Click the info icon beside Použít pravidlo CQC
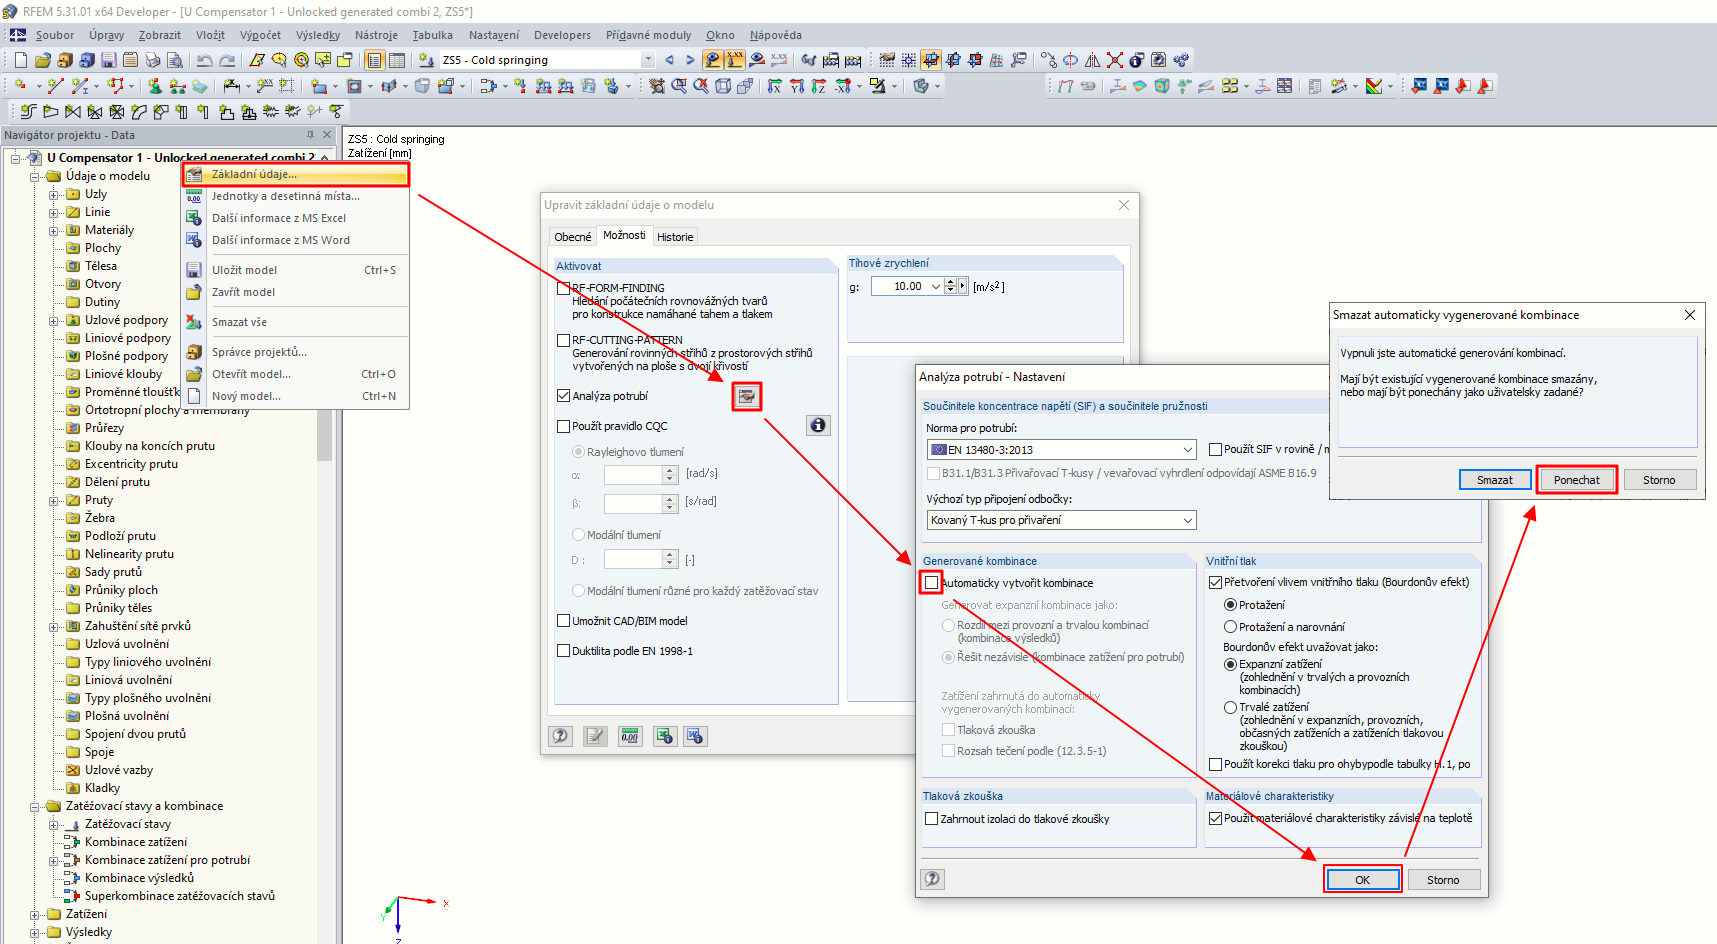 [818, 425]
